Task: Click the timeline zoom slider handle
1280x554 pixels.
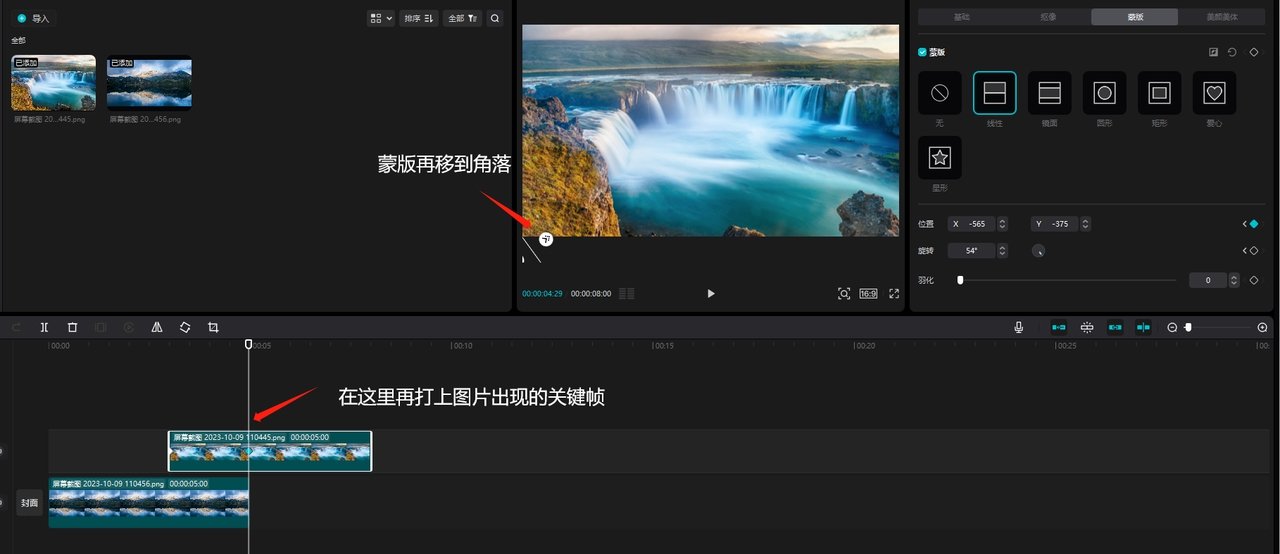Action: (1188, 327)
